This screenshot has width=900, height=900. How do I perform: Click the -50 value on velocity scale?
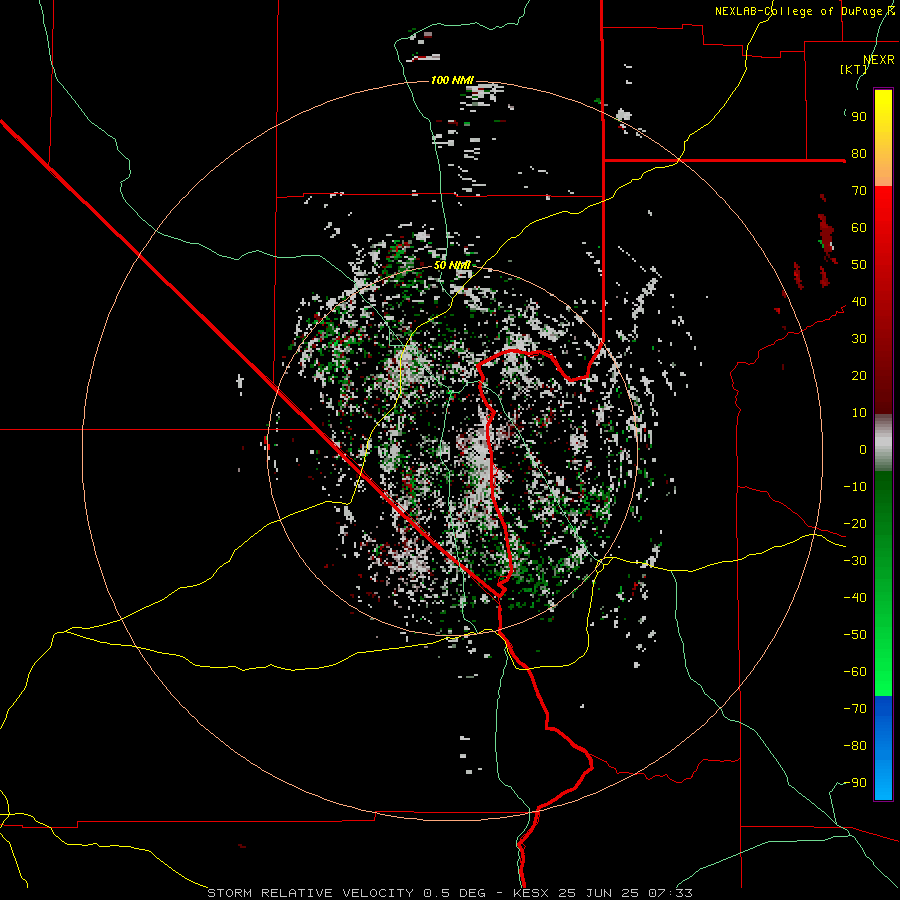coord(855,635)
